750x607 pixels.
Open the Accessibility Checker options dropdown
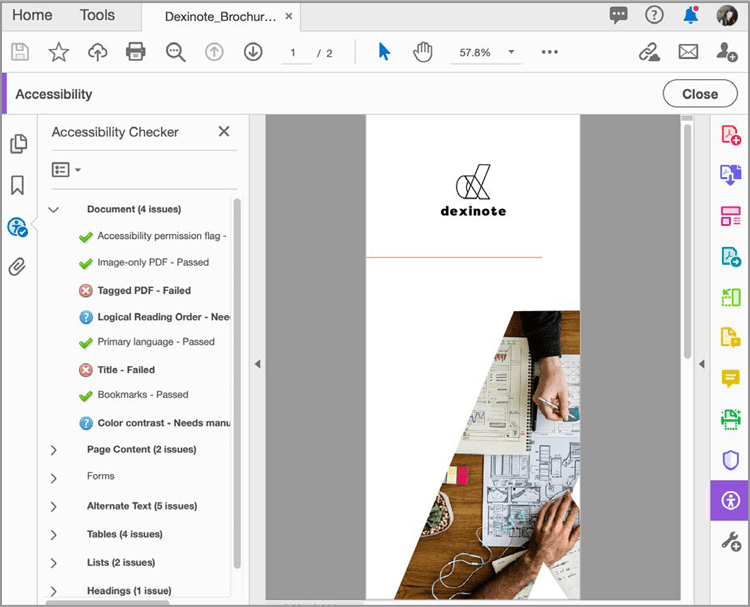66,169
